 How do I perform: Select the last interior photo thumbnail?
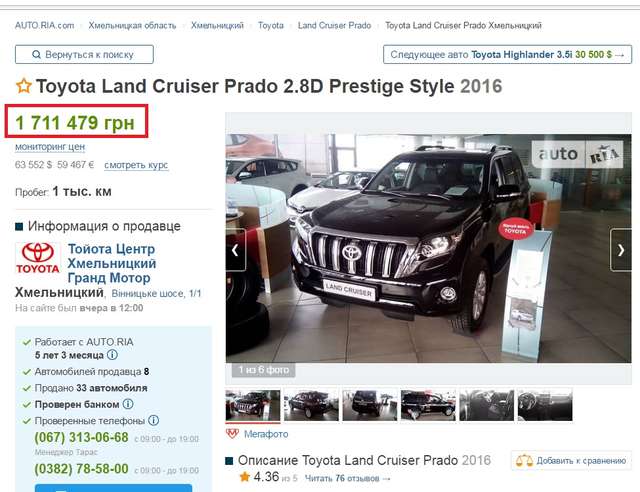[545, 405]
